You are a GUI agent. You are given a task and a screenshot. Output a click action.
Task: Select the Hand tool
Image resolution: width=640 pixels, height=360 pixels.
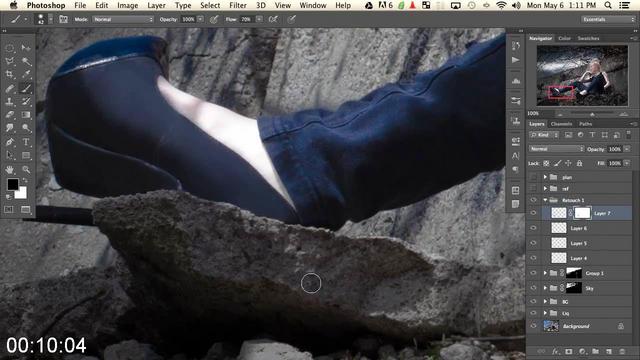point(10,169)
